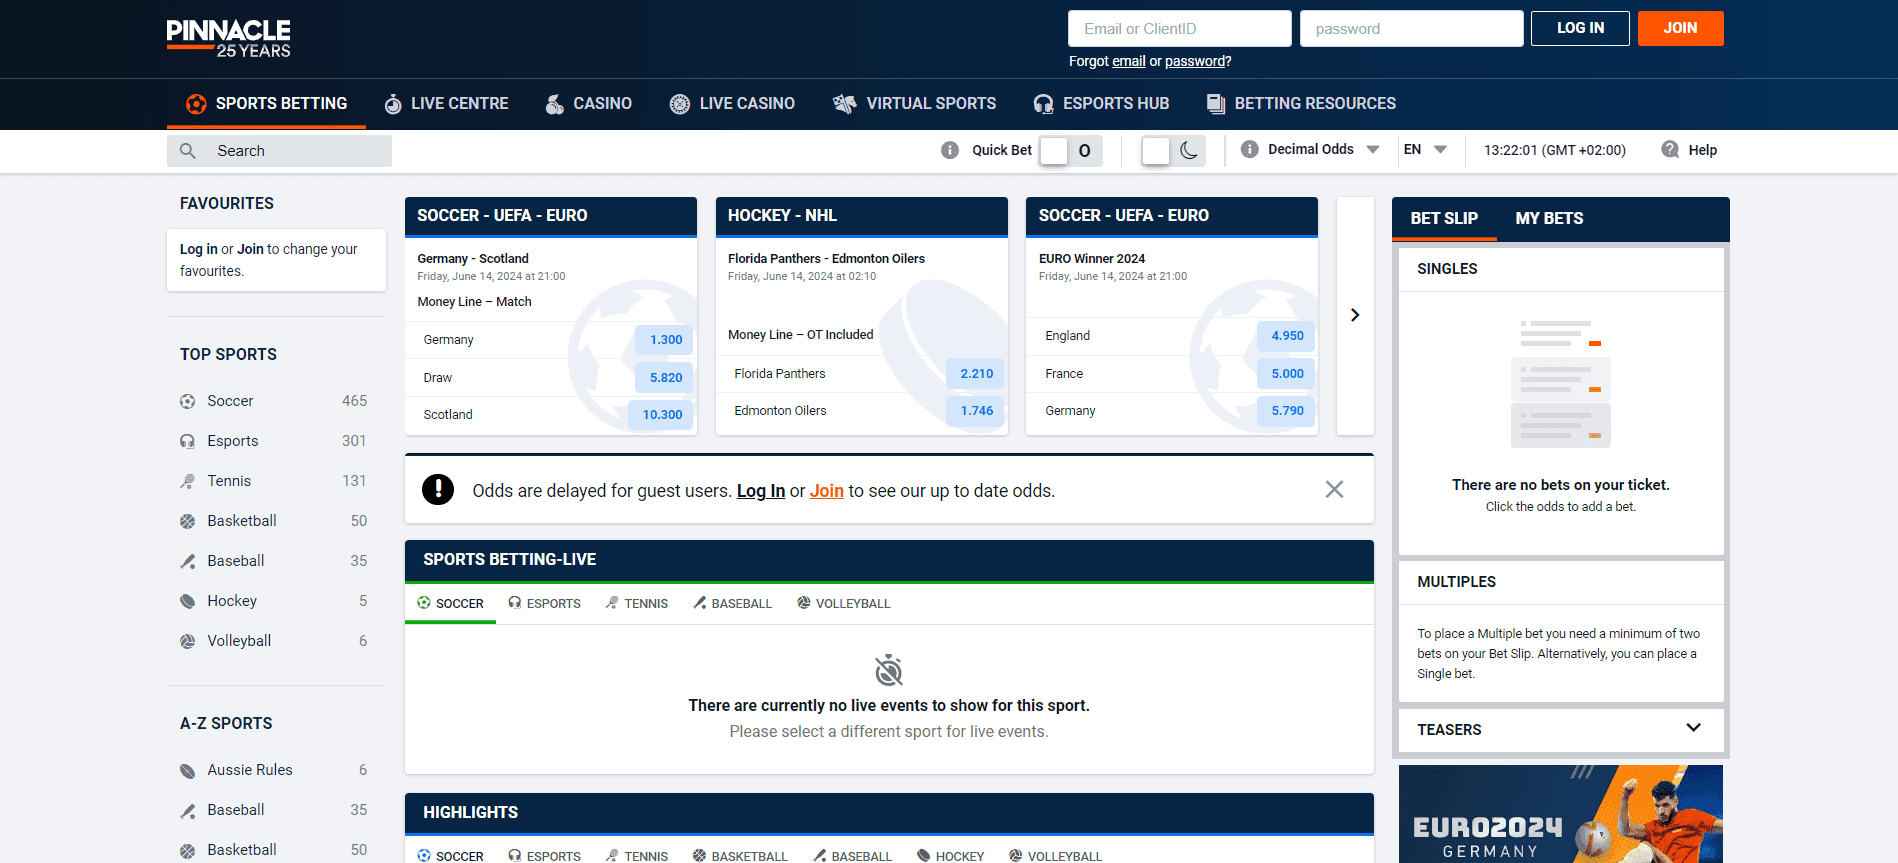This screenshot has height=863, width=1898.
Task: Click the LOG IN button
Action: (1580, 28)
